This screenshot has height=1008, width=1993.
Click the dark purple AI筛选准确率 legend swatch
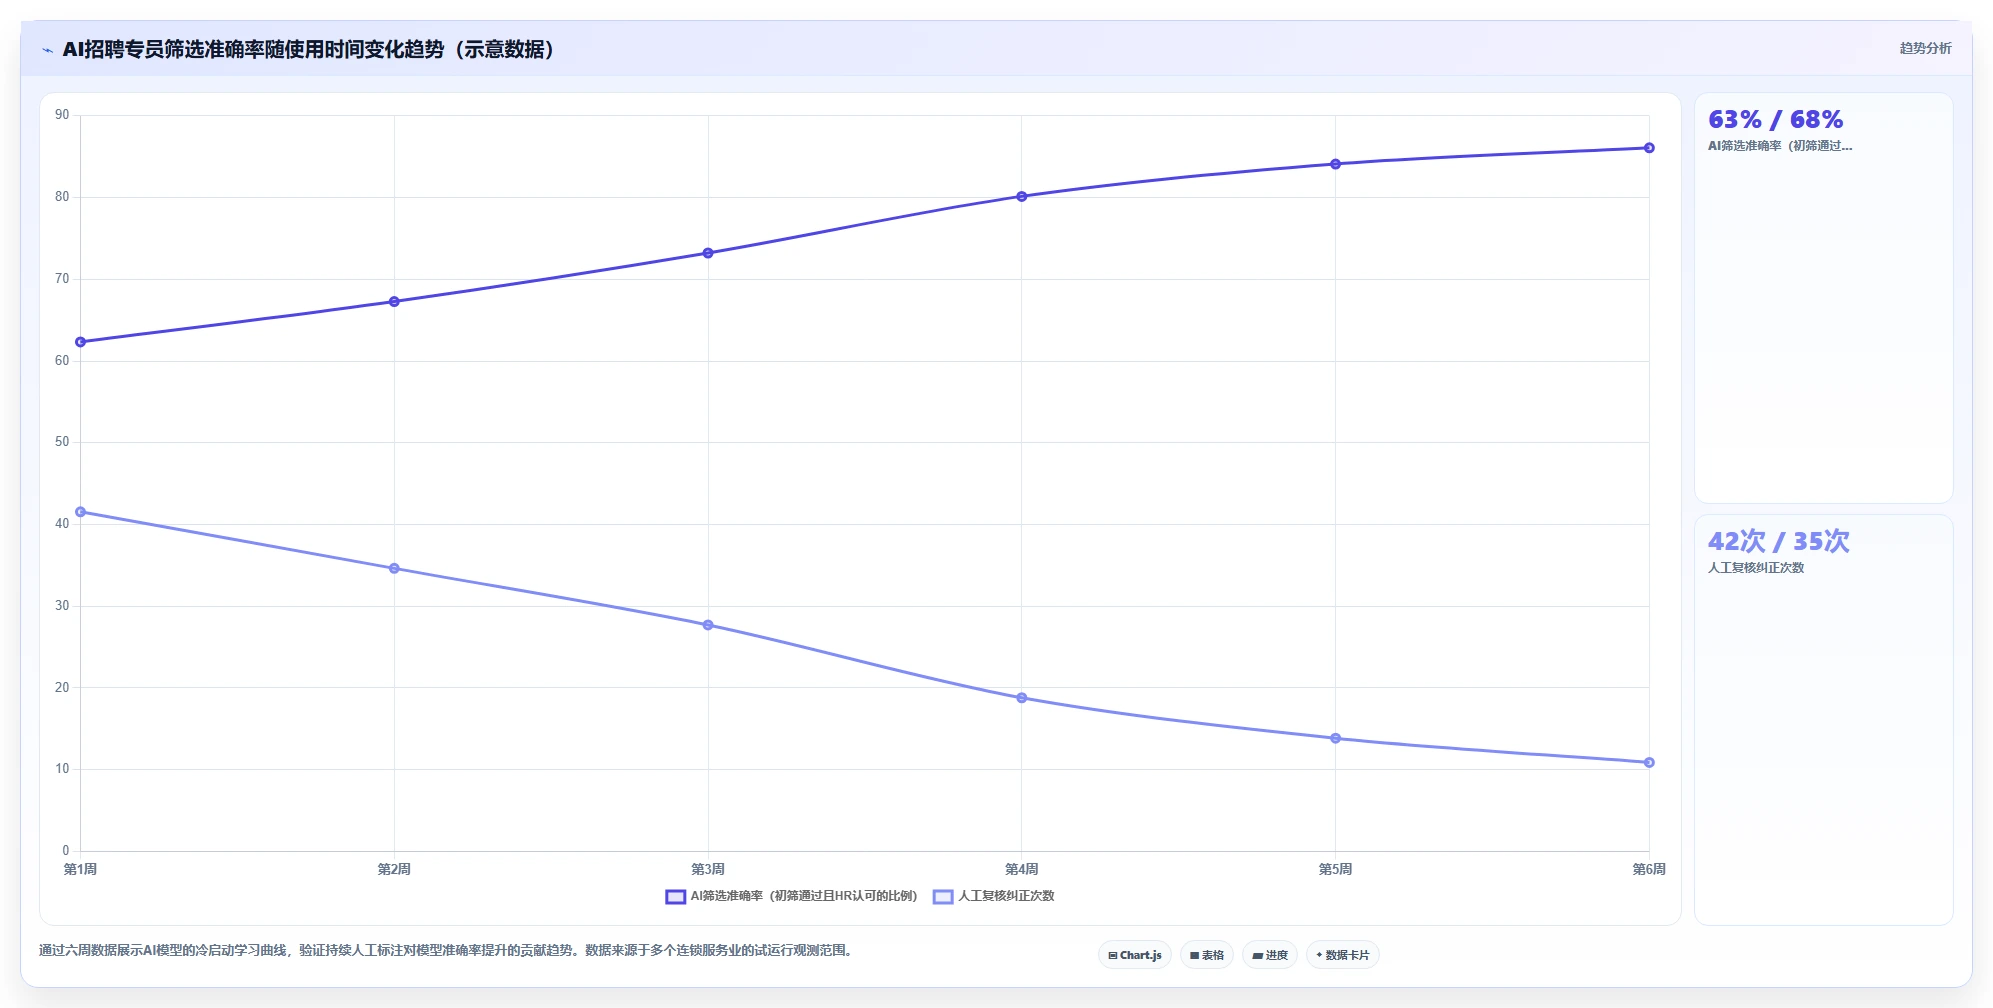pyautogui.click(x=676, y=897)
